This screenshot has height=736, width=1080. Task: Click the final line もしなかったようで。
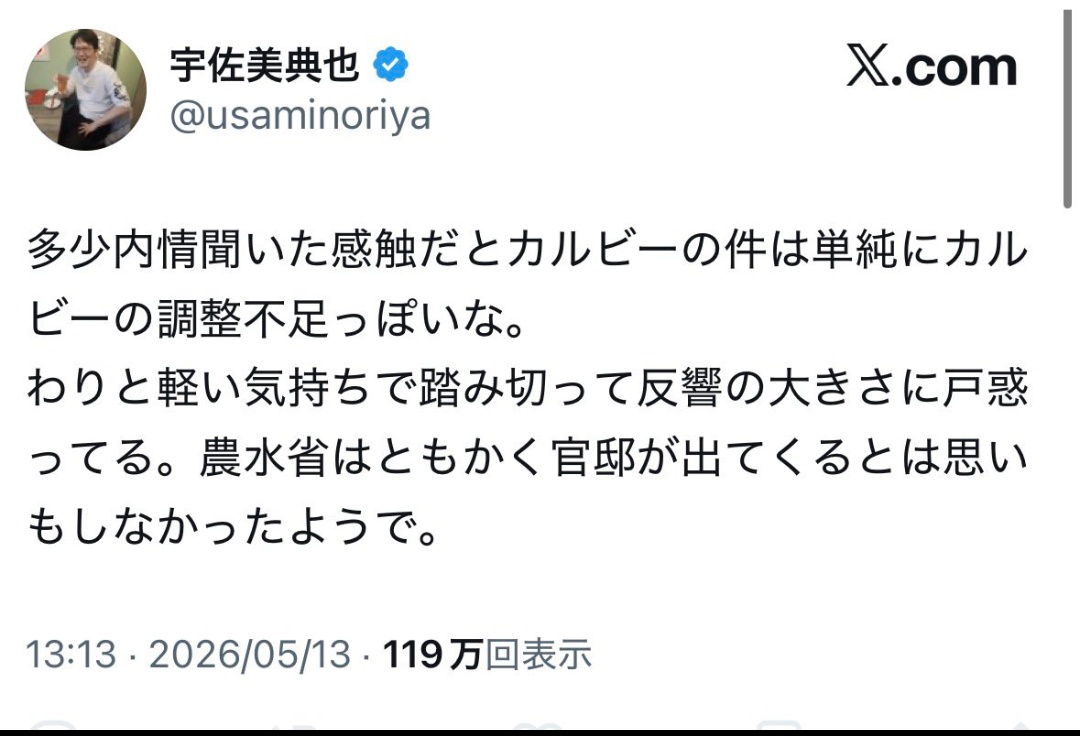pyautogui.click(x=233, y=526)
